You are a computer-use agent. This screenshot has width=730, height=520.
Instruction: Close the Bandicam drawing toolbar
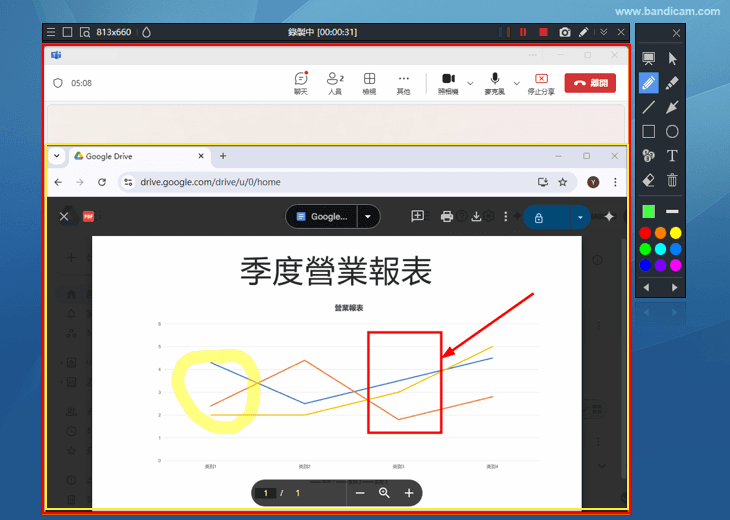pos(676,33)
